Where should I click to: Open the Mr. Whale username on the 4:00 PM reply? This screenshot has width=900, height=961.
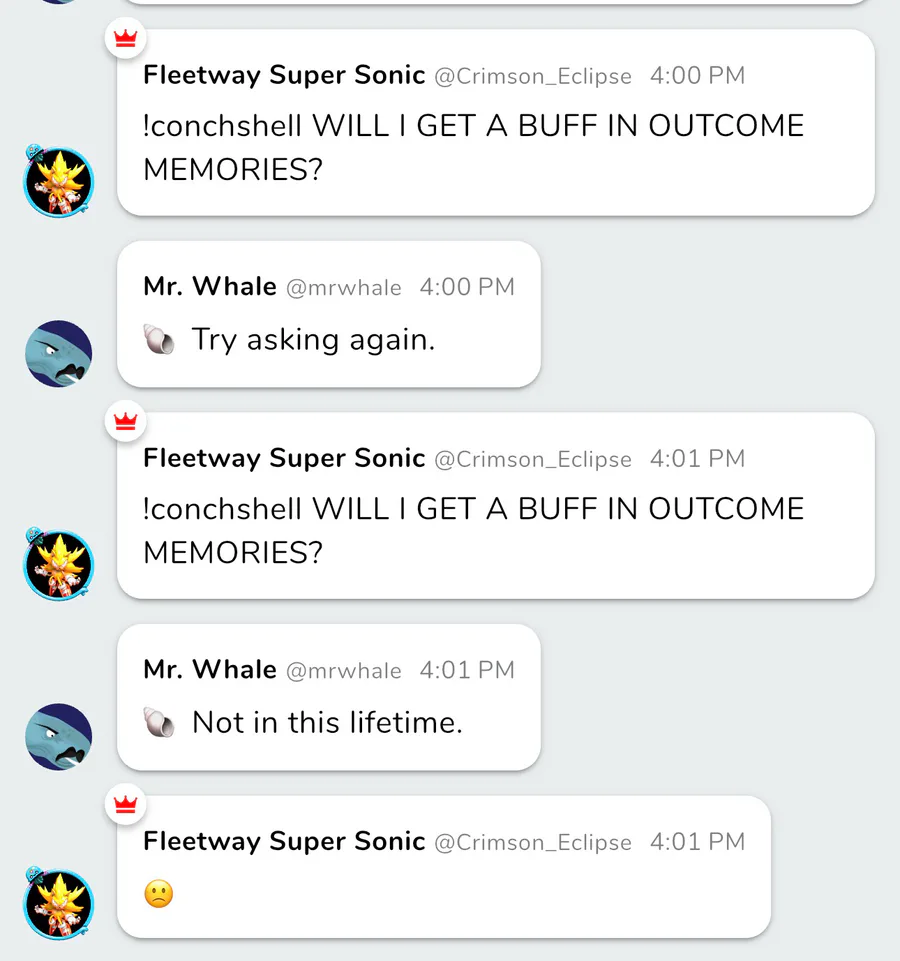pyautogui.click(x=210, y=287)
